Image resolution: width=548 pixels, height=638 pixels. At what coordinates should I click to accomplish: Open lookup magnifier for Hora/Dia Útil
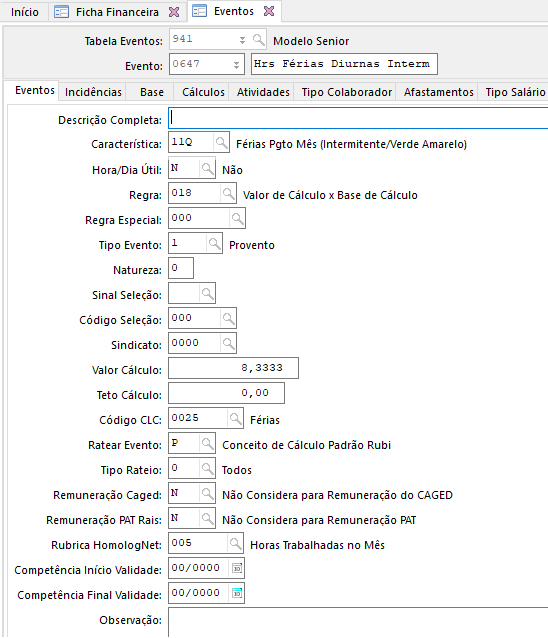point(207,168)
